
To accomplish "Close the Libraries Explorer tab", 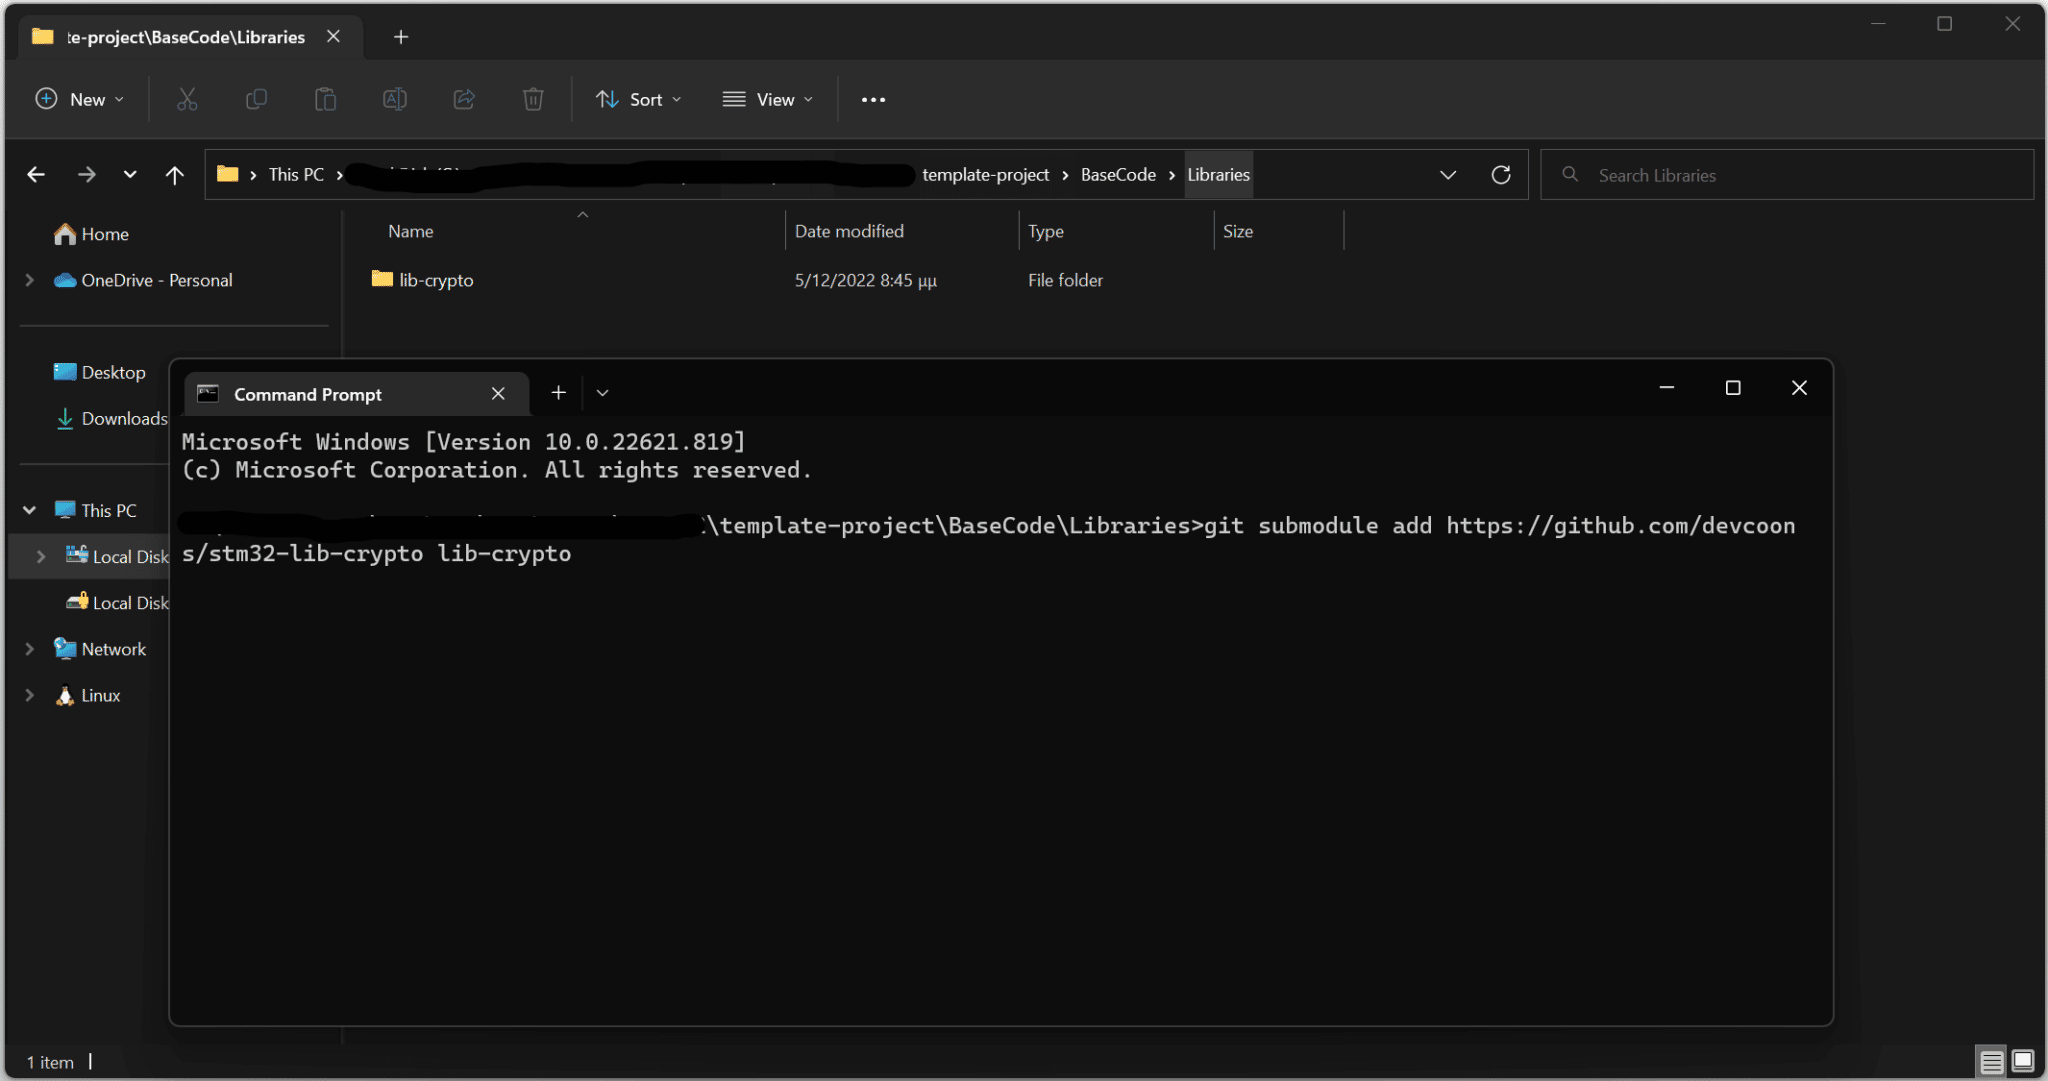I will pyautogui.click(x=334, y=37).
